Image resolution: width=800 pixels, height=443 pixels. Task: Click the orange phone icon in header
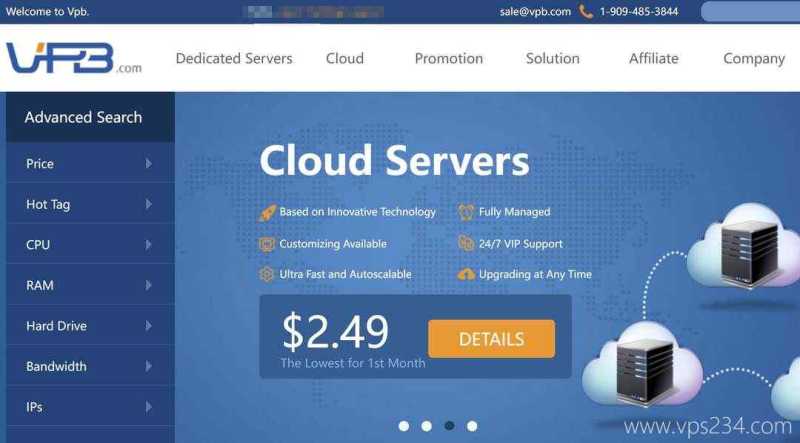(x=586, y=11)
